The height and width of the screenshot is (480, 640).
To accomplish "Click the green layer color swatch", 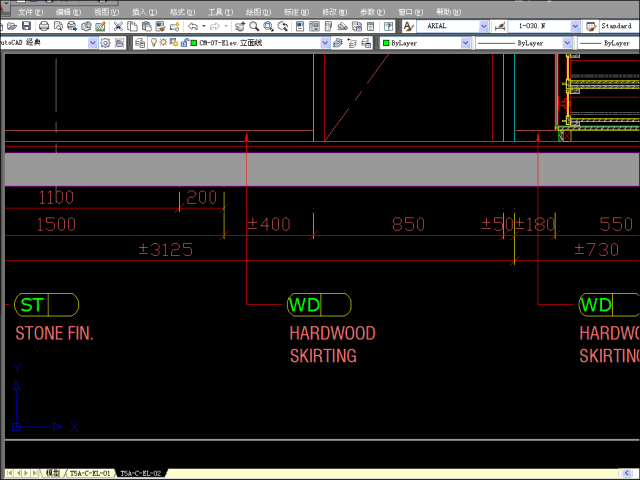I will point(194,42).
